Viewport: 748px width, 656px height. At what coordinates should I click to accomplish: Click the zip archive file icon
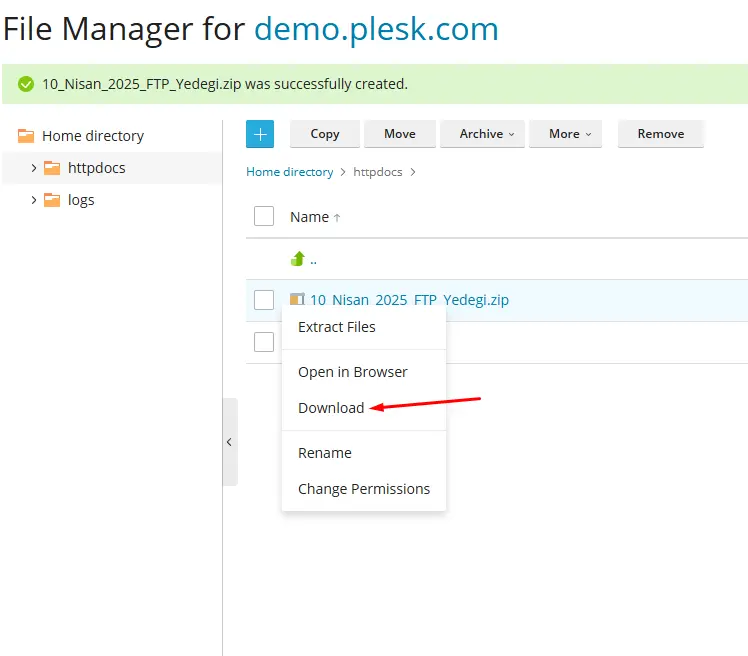297,299
